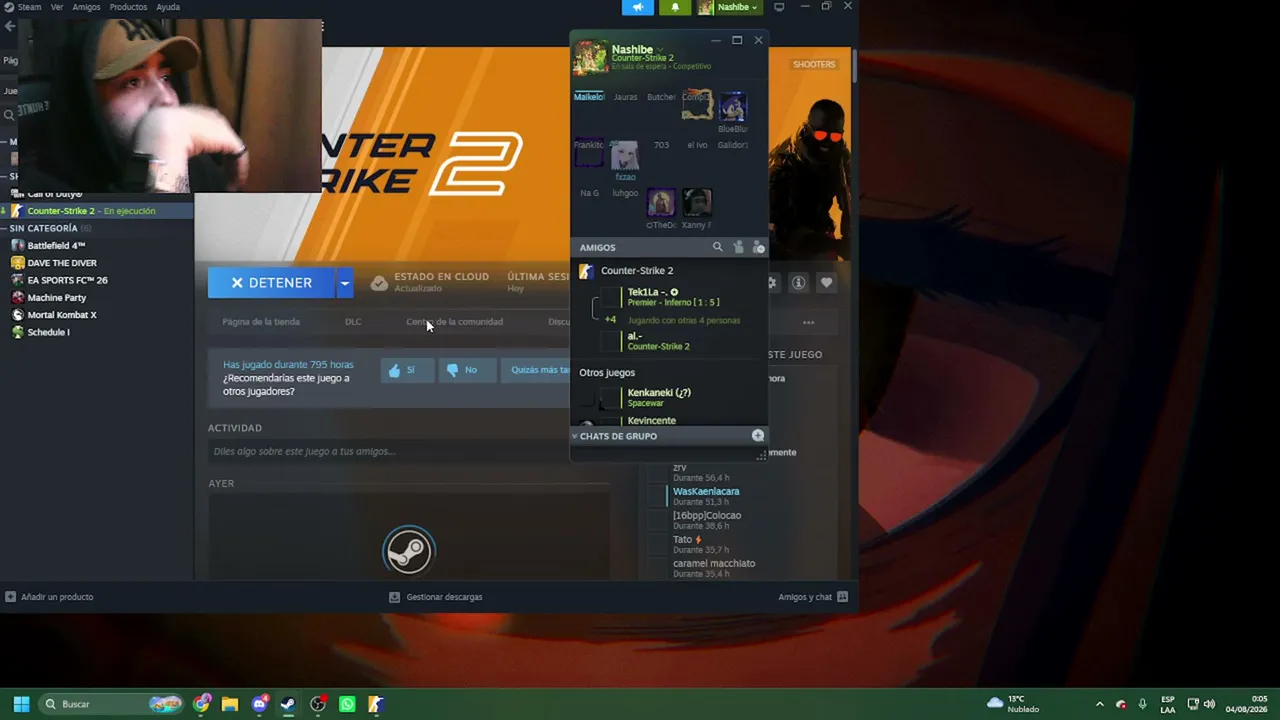Open the DLC tab
1280x720 pixels.
(x=353, y=322)
